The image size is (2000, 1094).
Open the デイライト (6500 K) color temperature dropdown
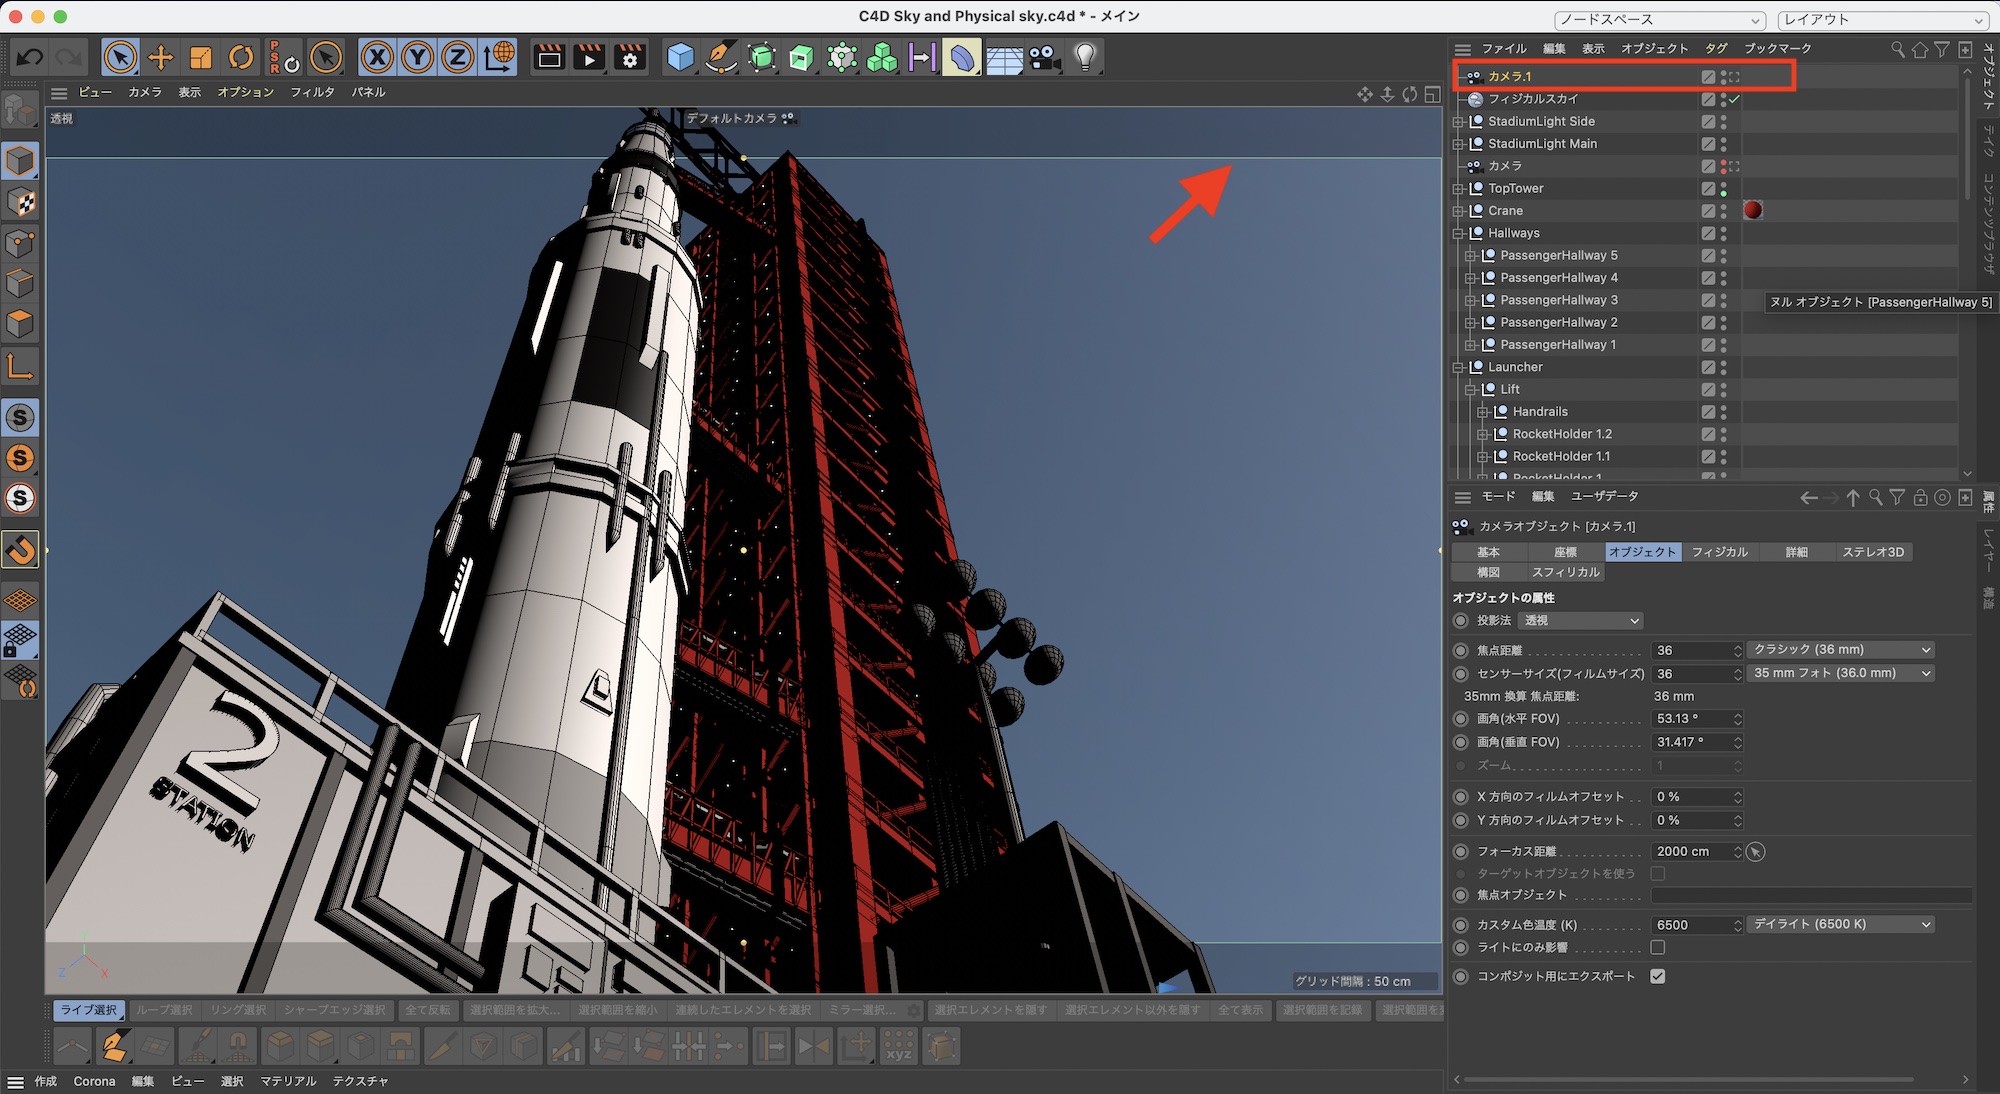coord(1840,924)
